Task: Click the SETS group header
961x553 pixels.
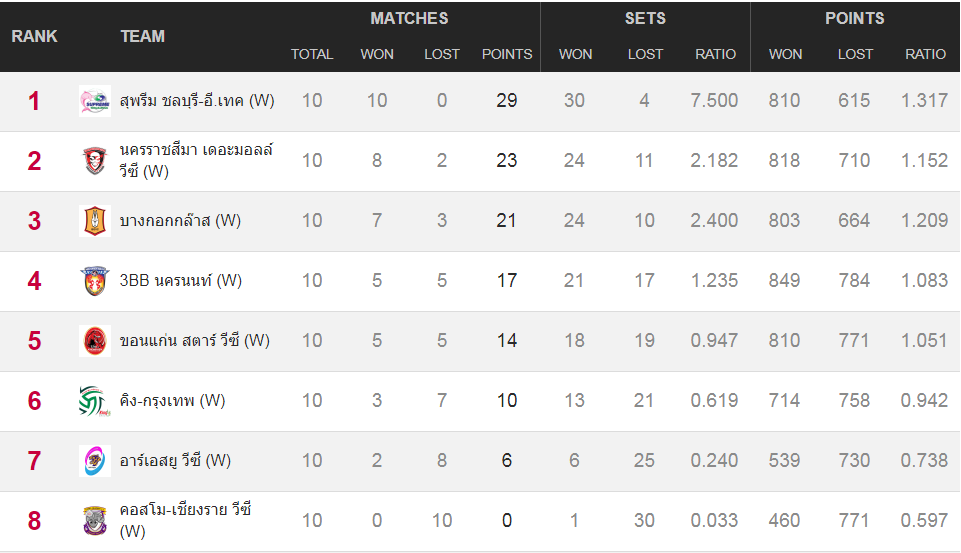Action: click(645, 18)
